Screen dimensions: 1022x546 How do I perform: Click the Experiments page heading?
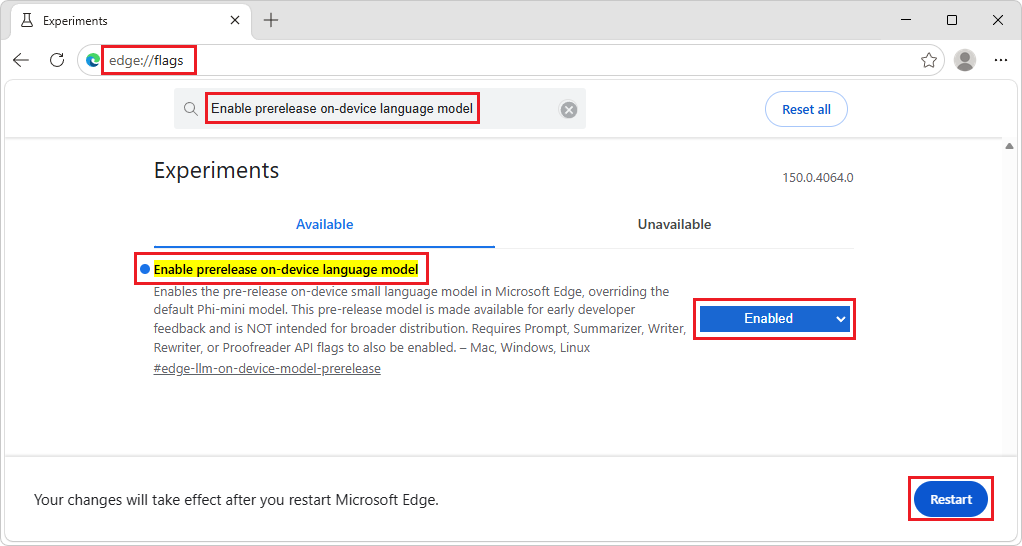point(216,170)
